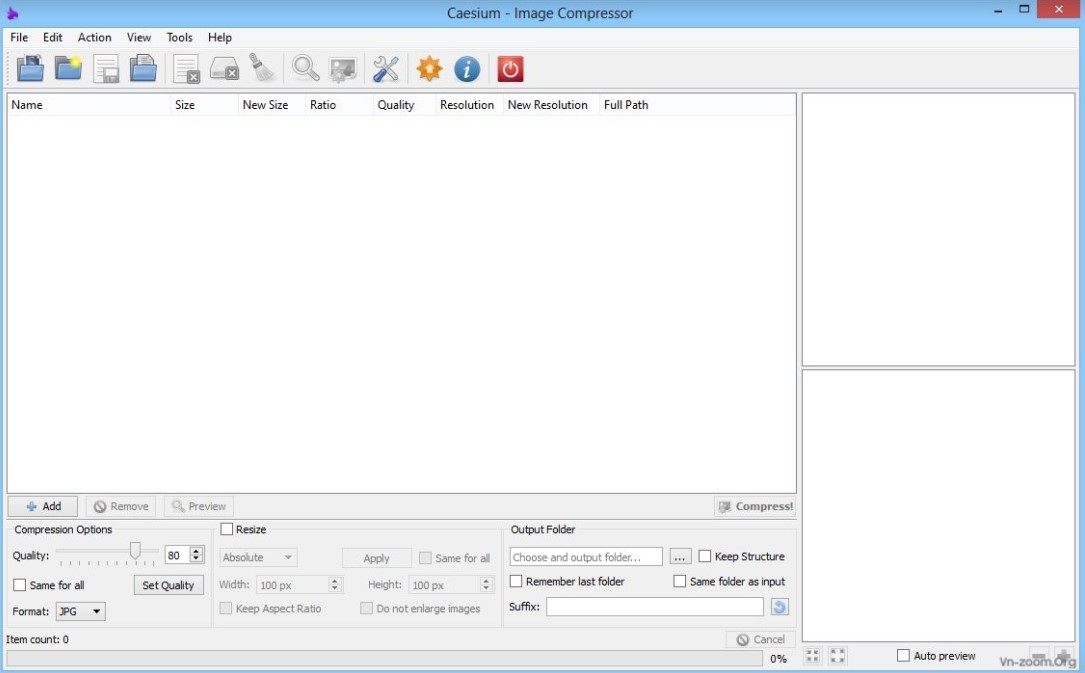Viewport: 1085px width, 673px height.
Task: Open the File menu
Action: click(x=19, y=37)
